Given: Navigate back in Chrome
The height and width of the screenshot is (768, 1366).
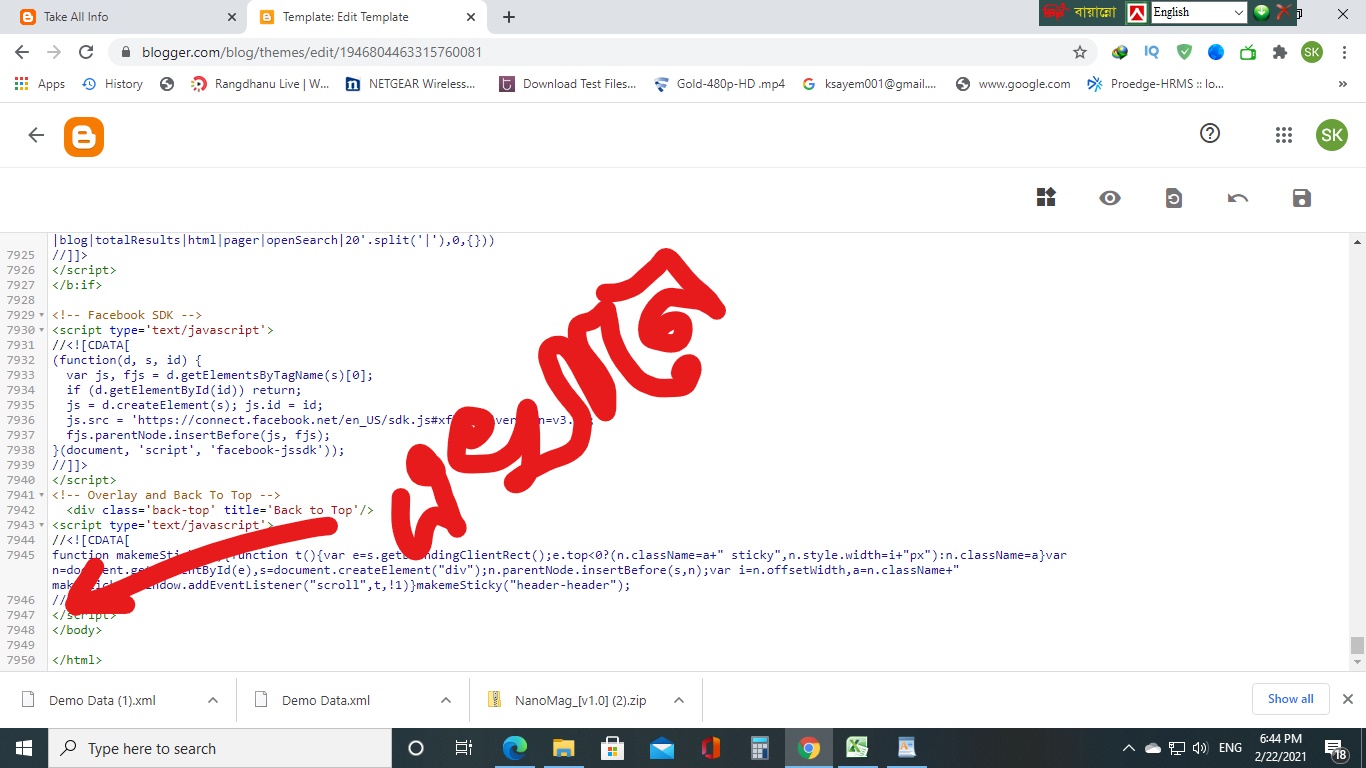Looking at the screenshot, I should coord(22,52).
